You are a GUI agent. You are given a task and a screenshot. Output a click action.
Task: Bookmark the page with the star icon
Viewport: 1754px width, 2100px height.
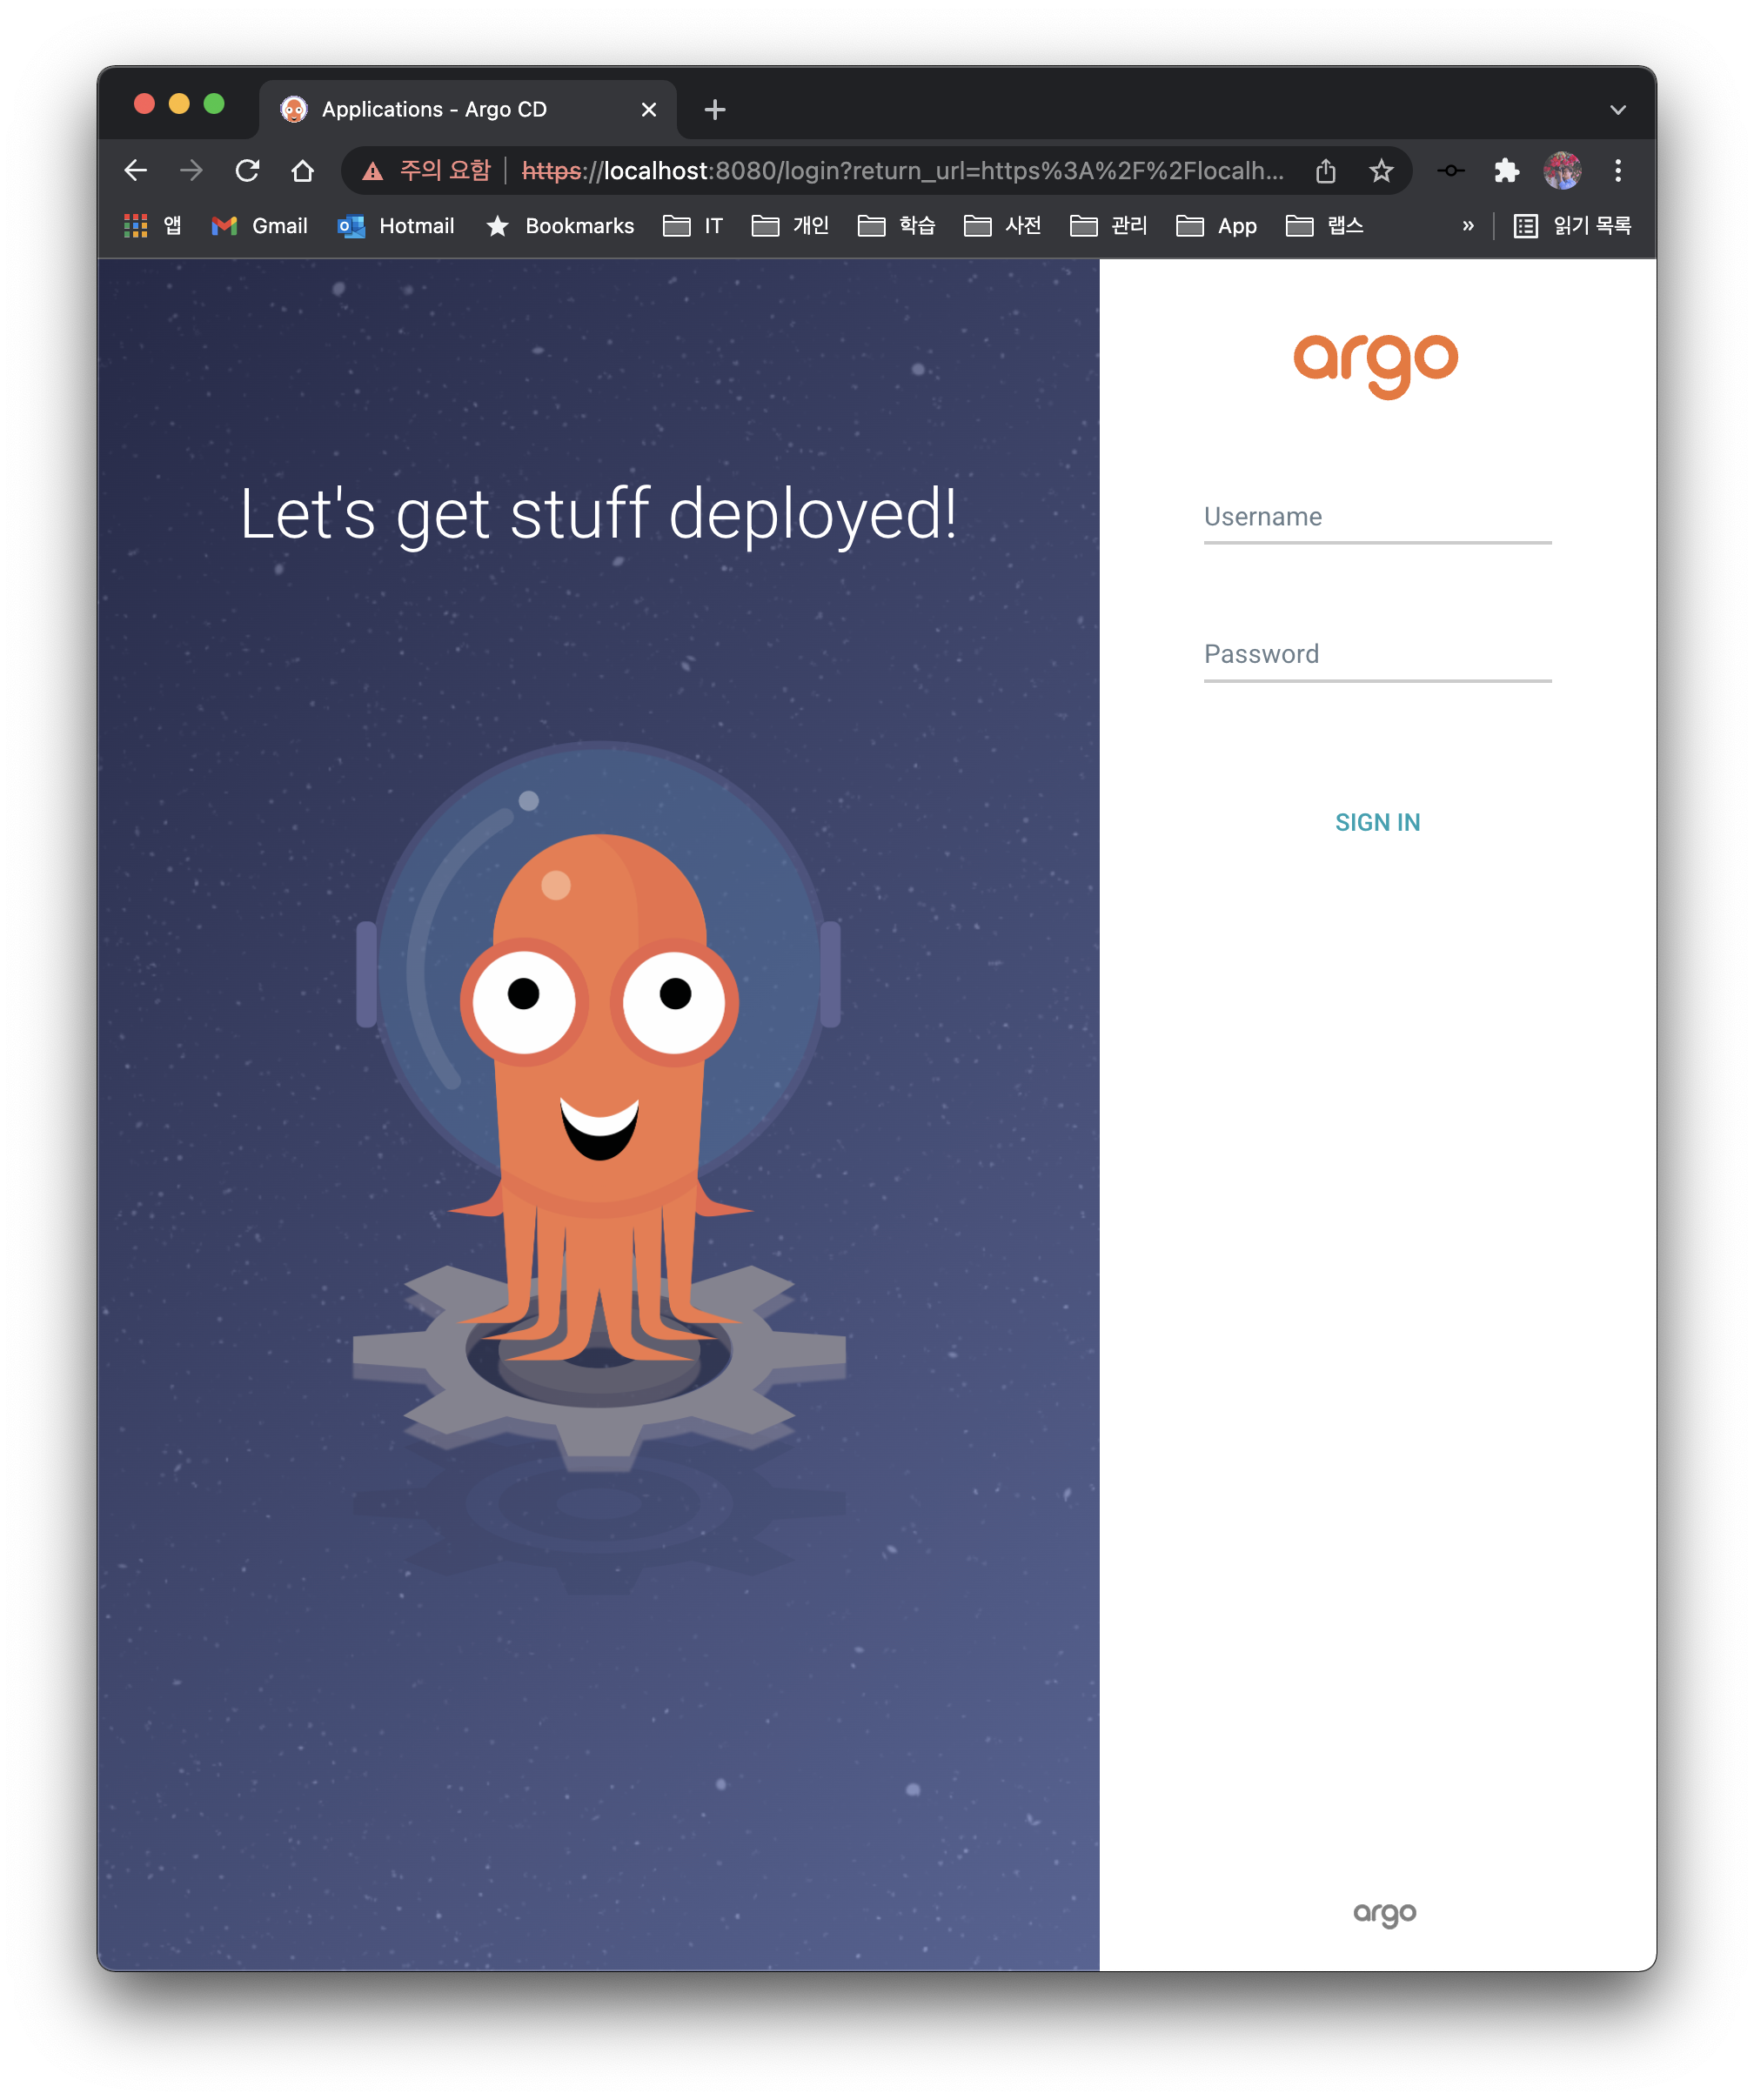click(1380, 170)
